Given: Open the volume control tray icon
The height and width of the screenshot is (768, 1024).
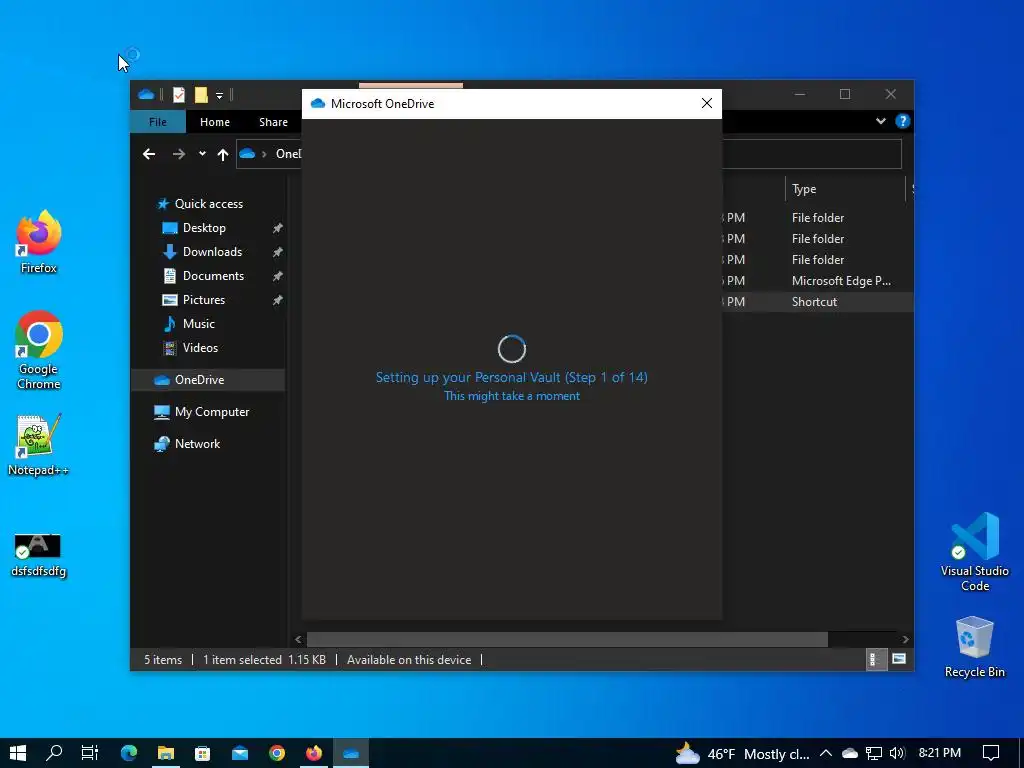Looking at the screenshot, I should tap(897, 754).
